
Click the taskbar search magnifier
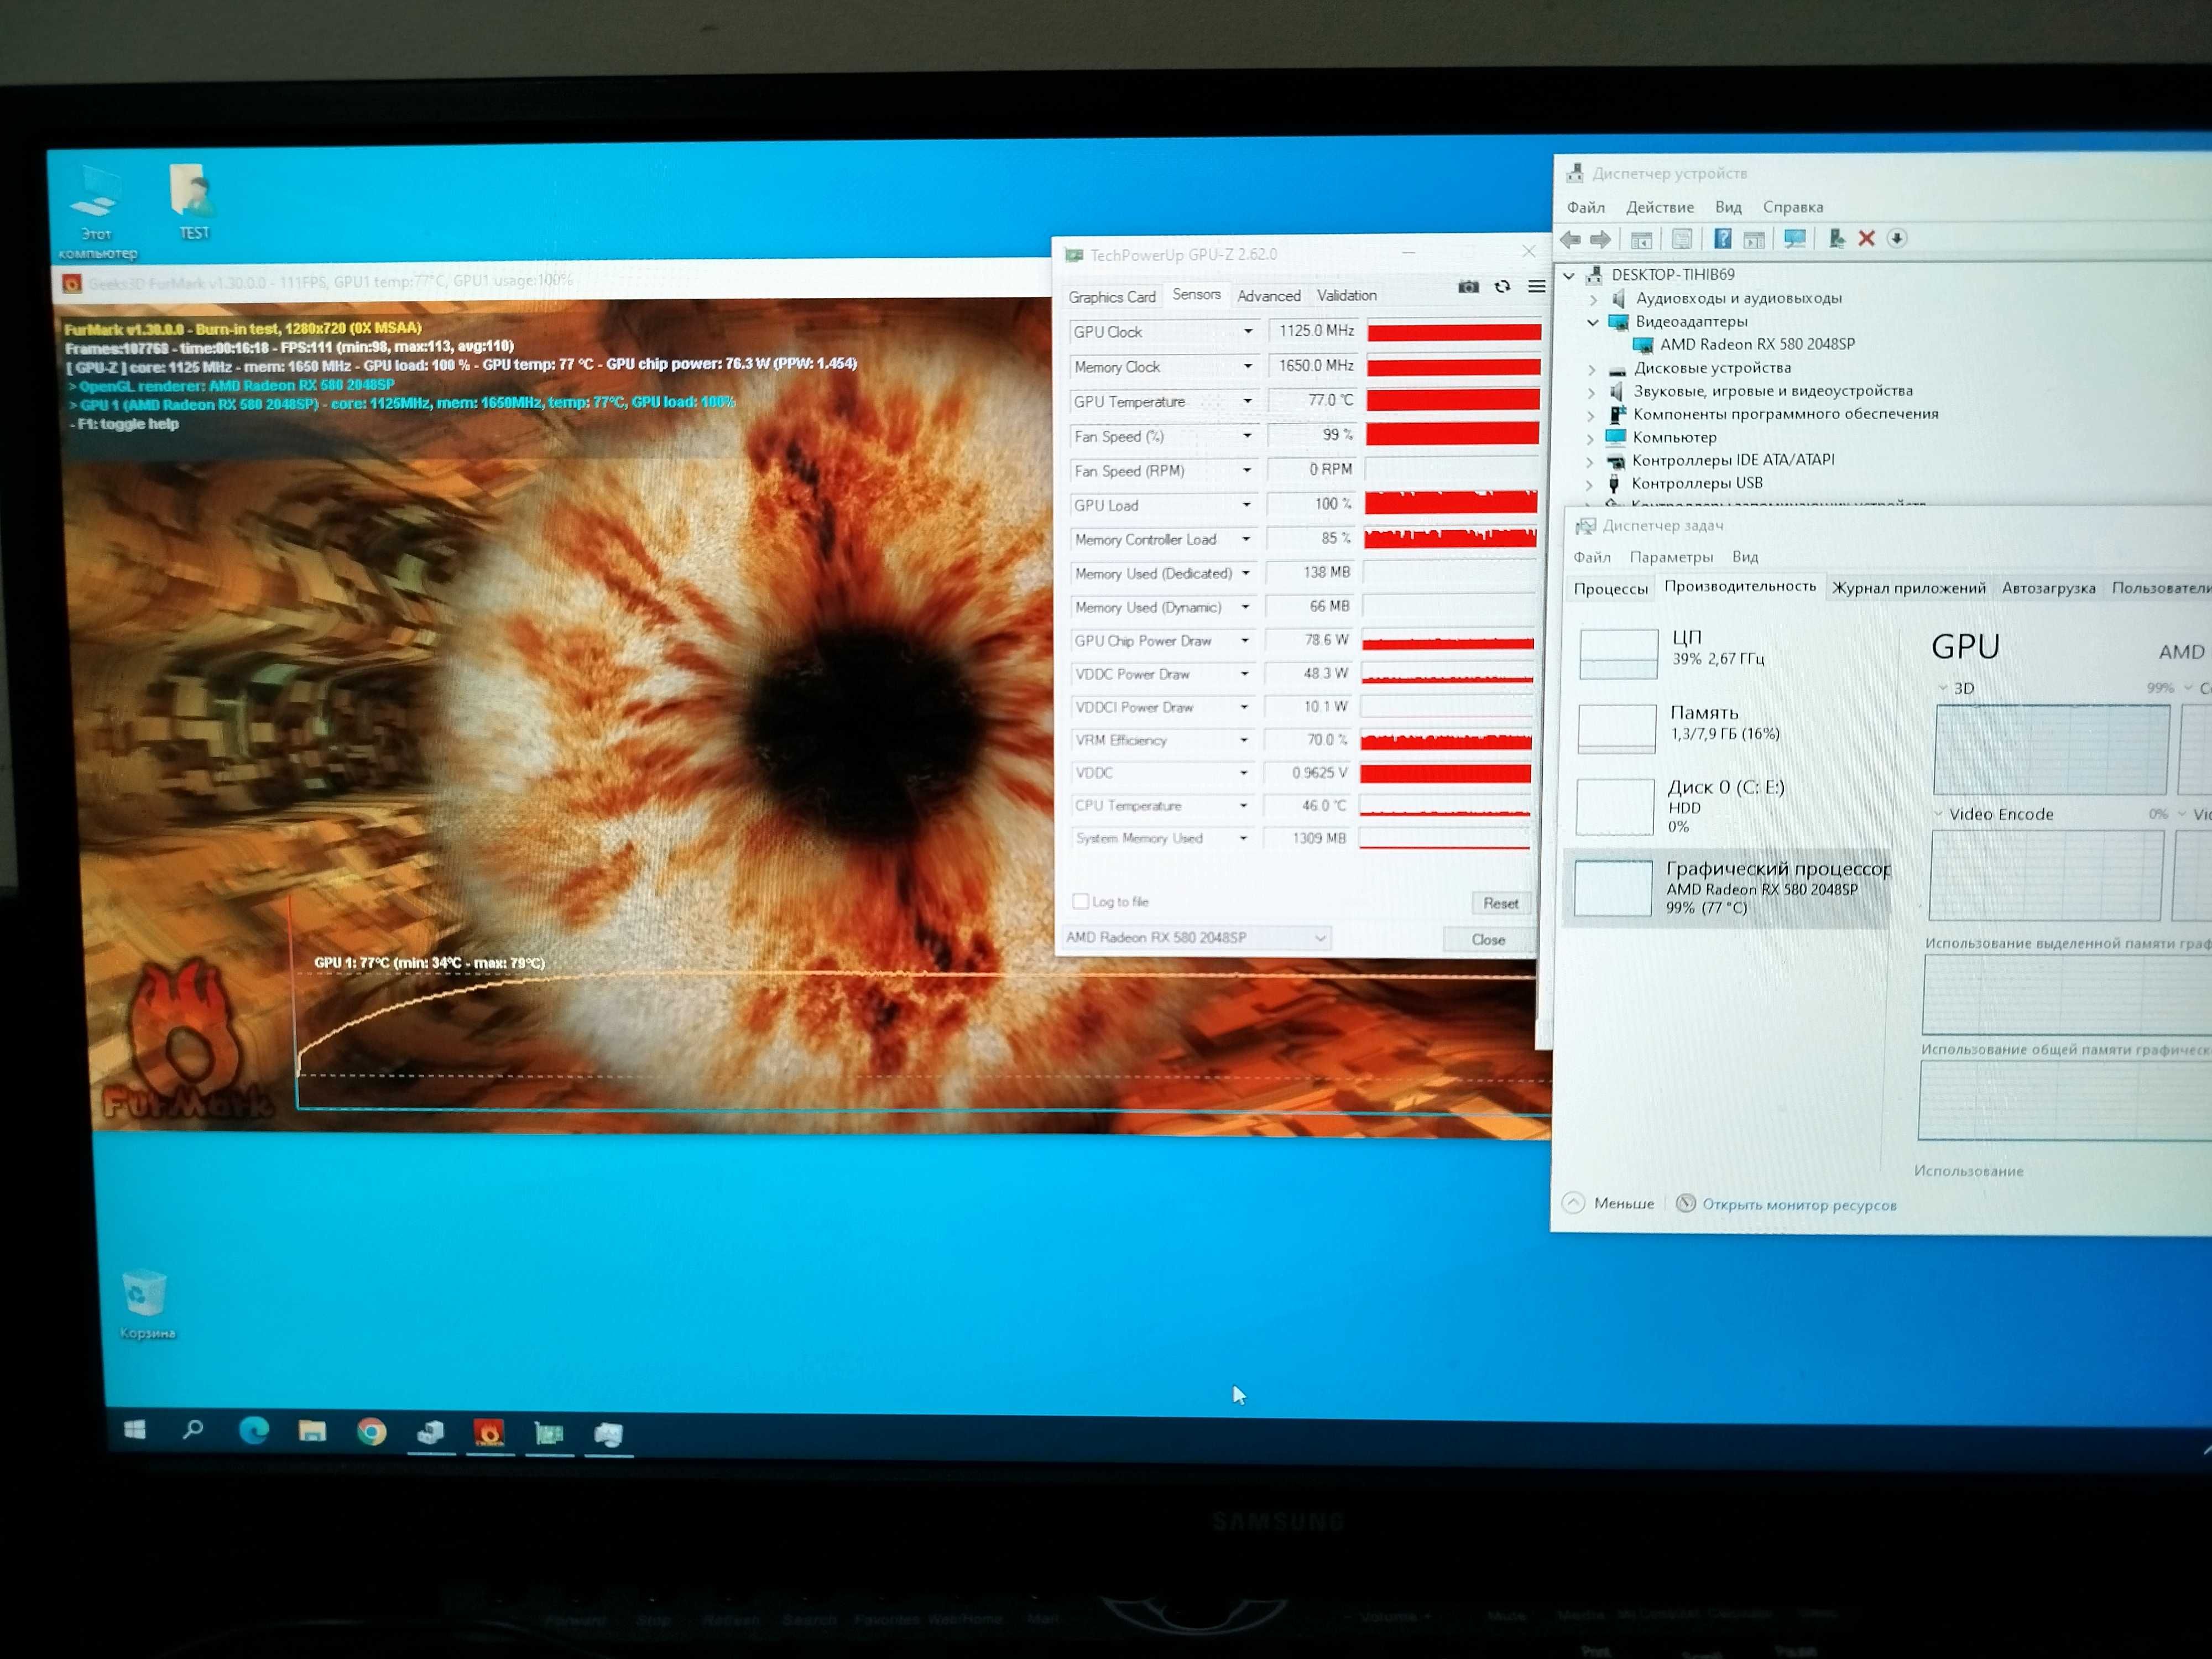click(193, 1430)
